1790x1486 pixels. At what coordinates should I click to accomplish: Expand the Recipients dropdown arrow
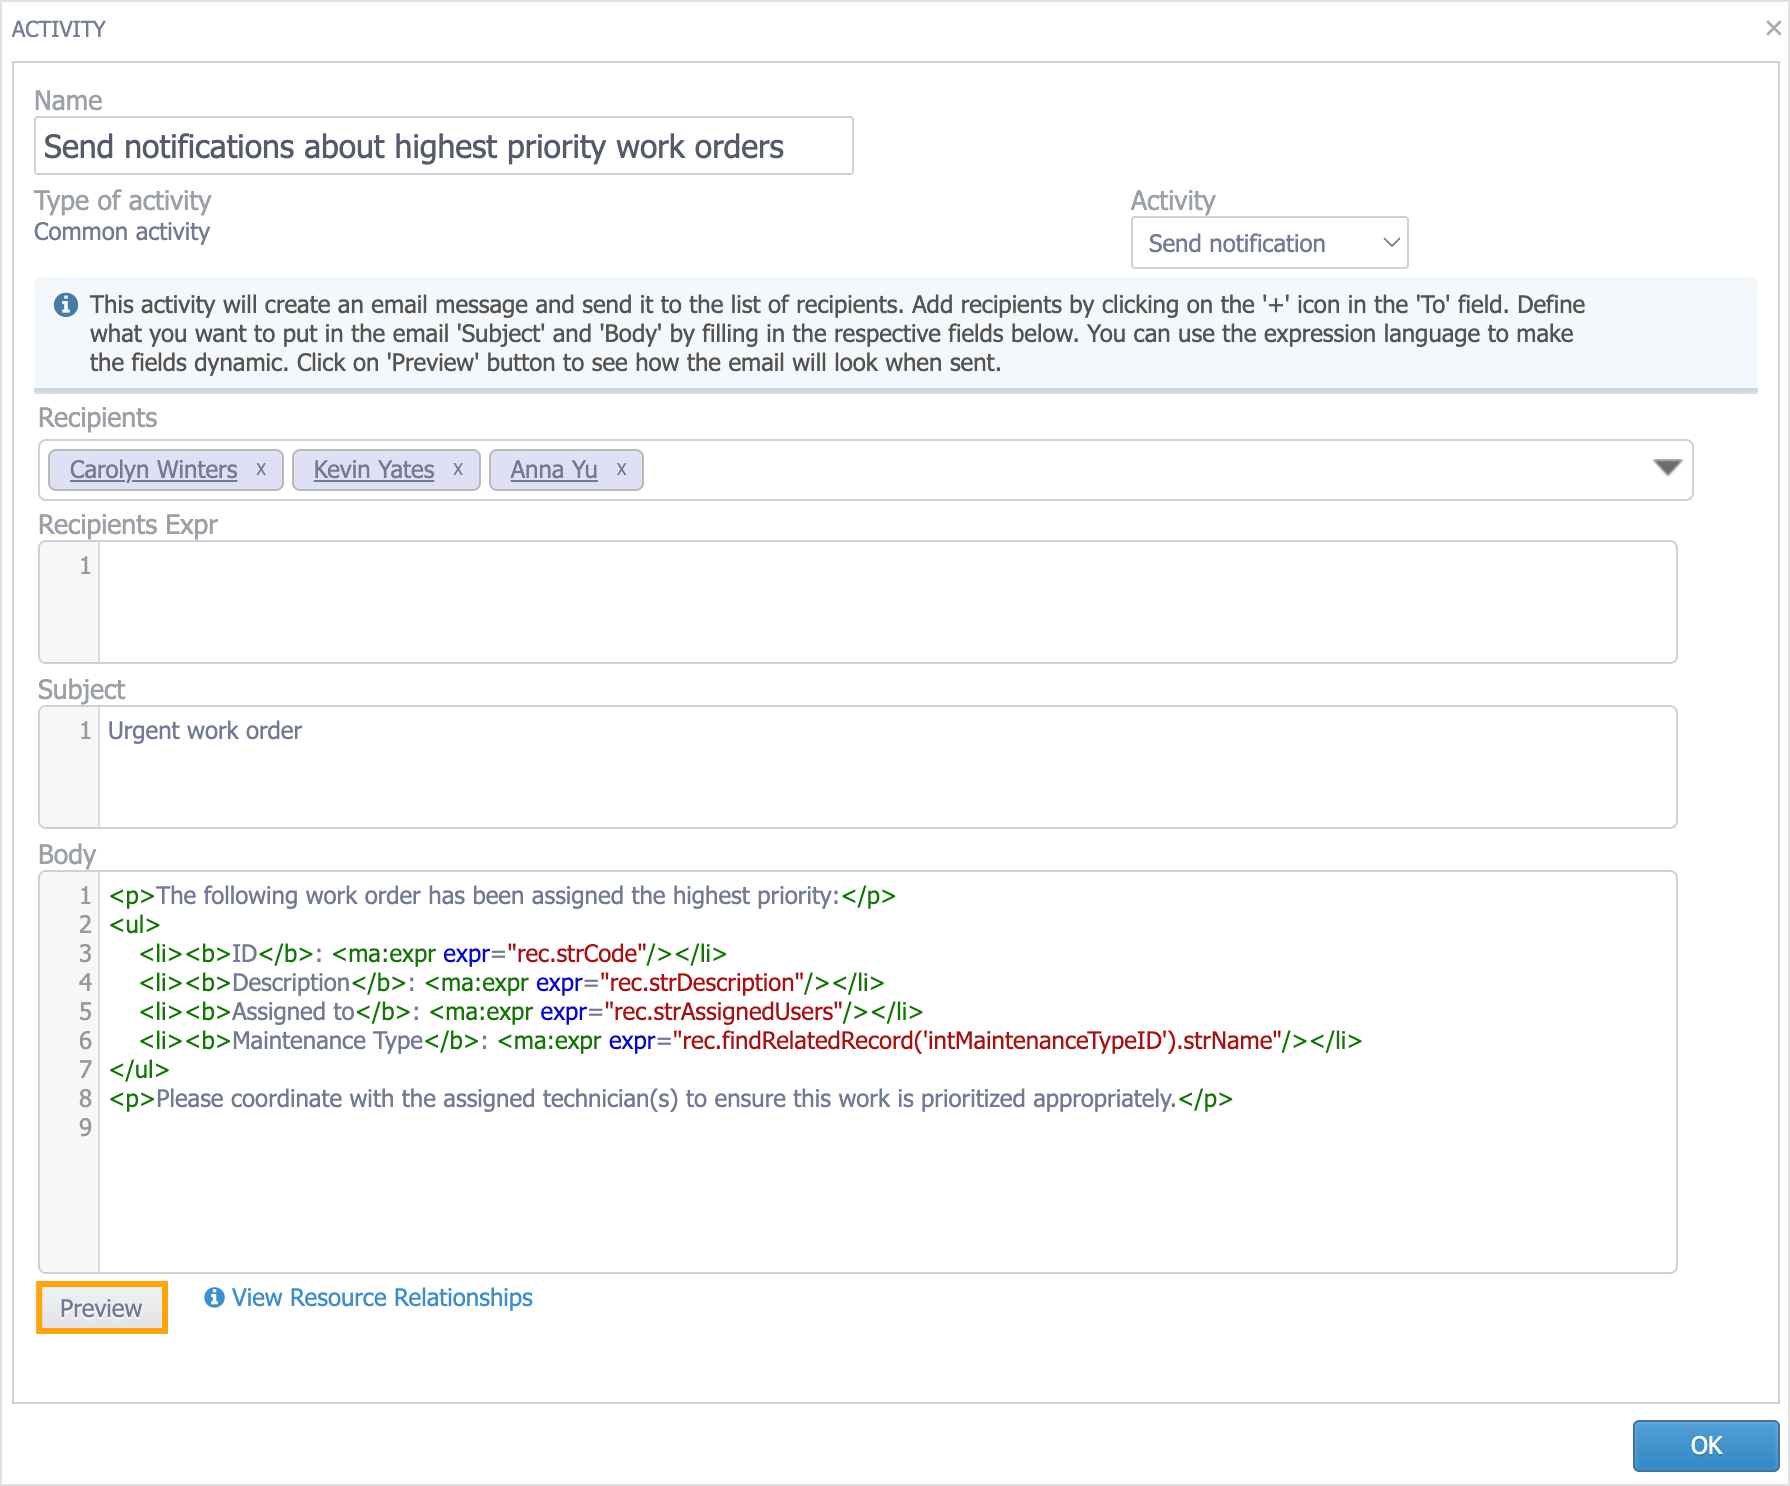pyautogui.click(x=1667, y=468)
